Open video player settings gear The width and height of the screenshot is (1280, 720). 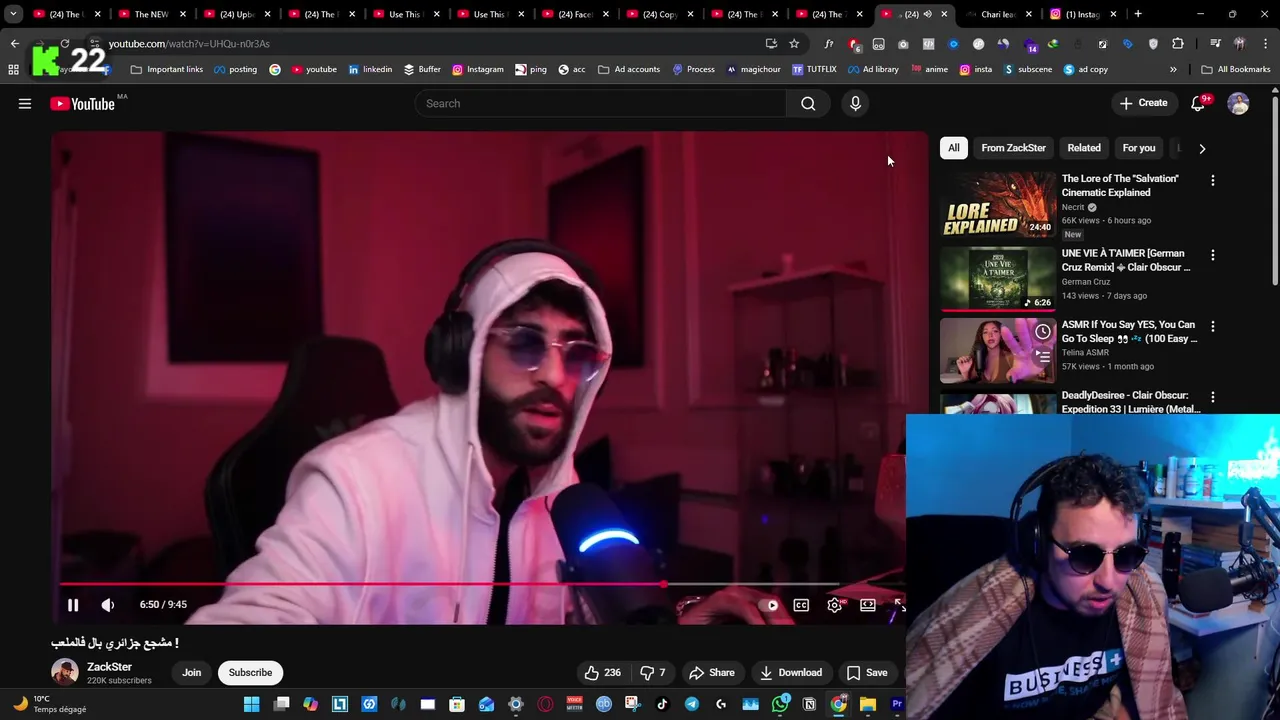pyautogui.click(x=835, y=605)
